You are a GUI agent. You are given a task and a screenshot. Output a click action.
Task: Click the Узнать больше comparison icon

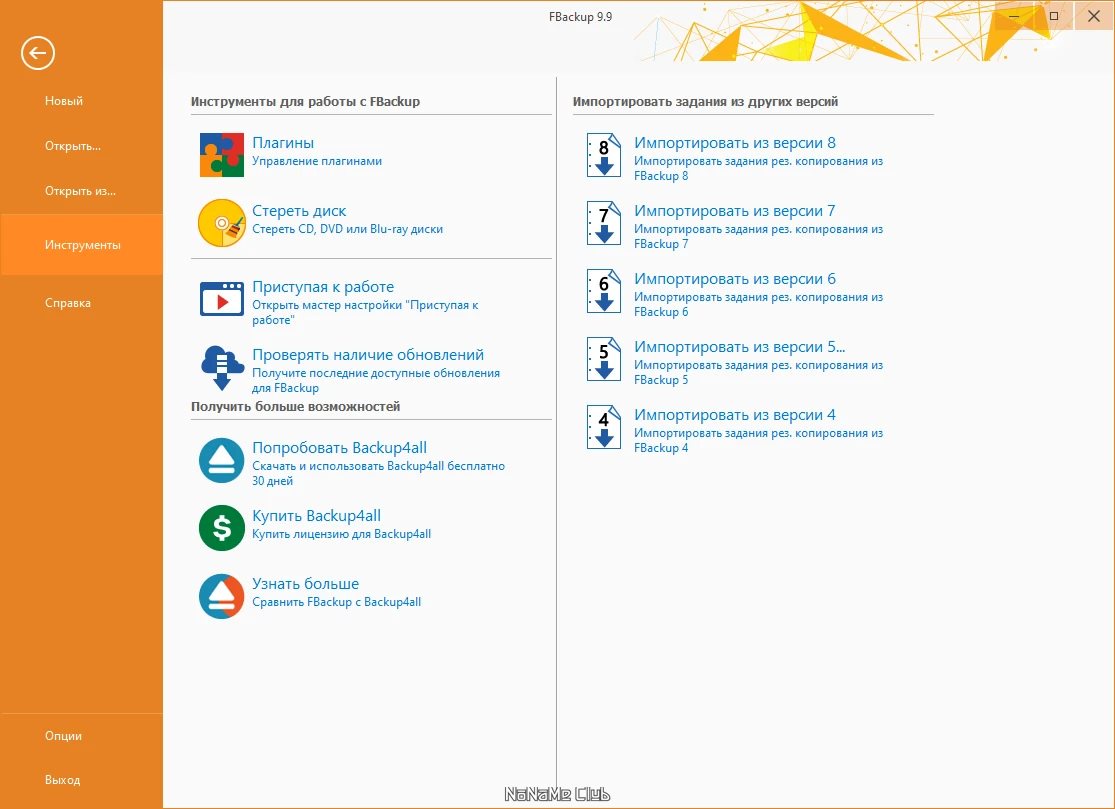pos(222,596)
